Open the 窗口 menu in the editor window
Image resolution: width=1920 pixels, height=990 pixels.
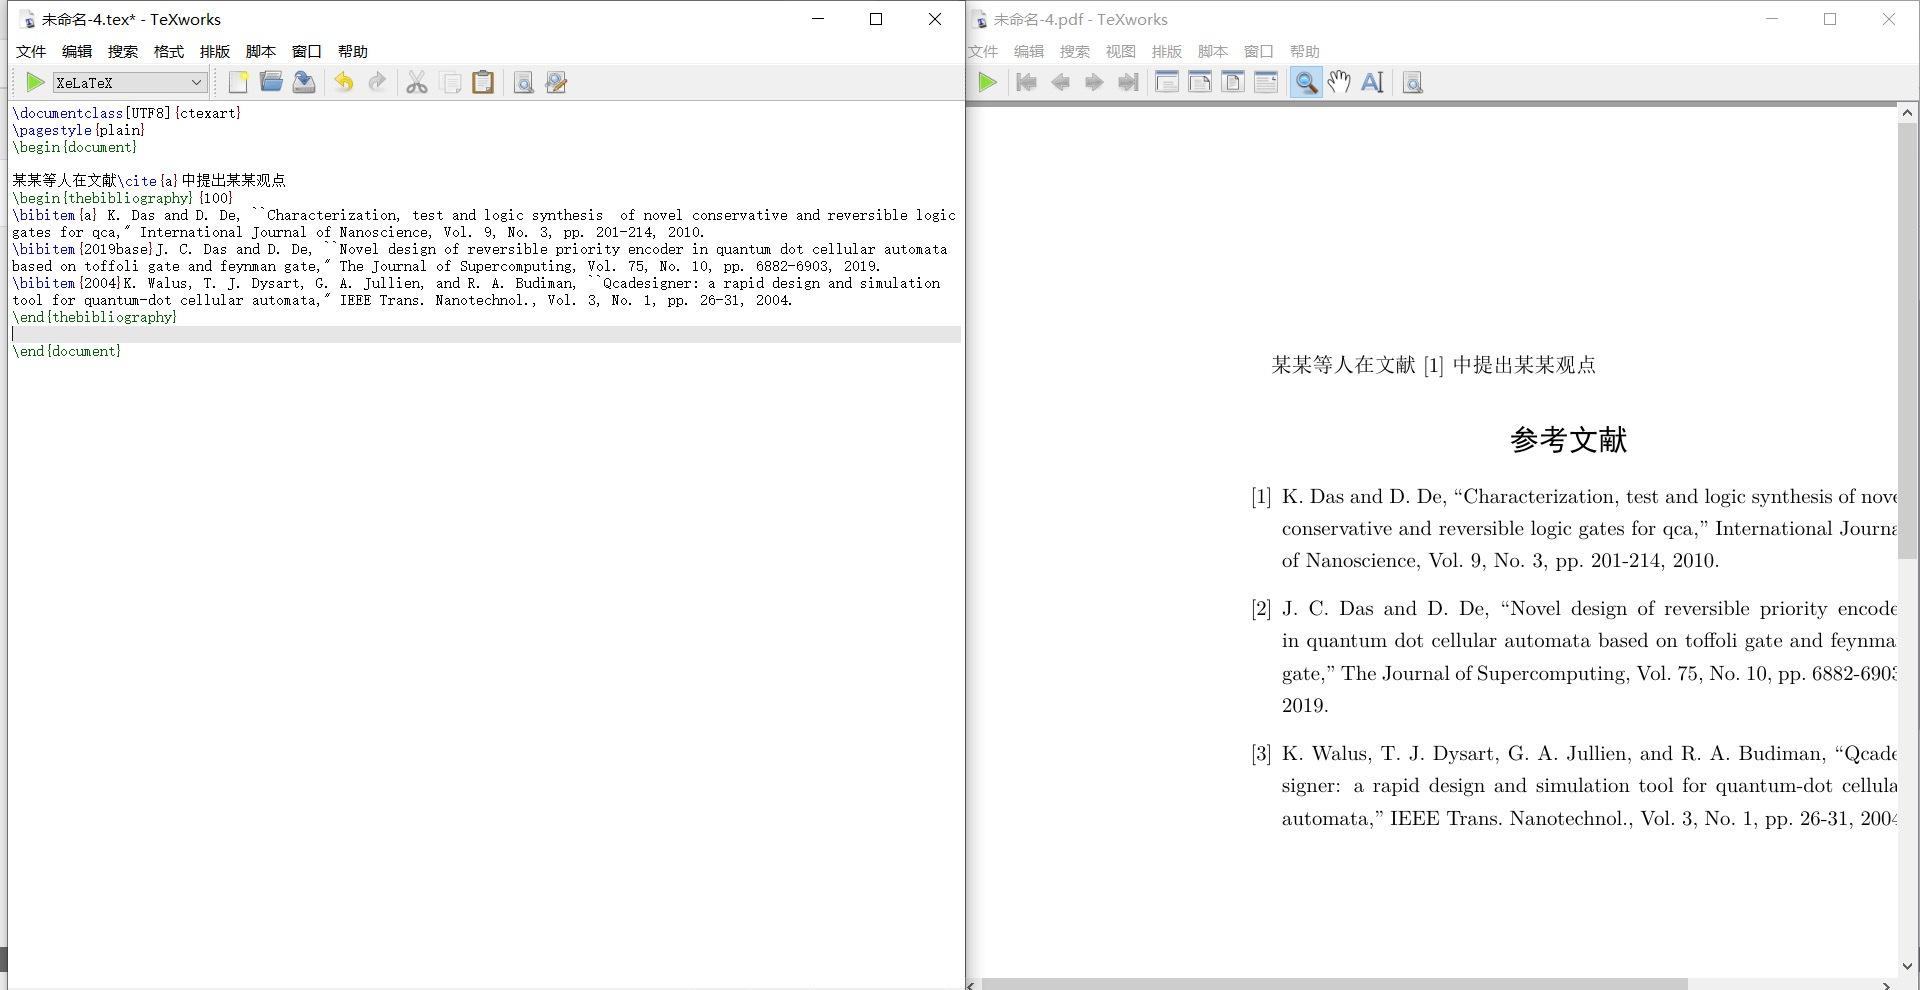307,52
